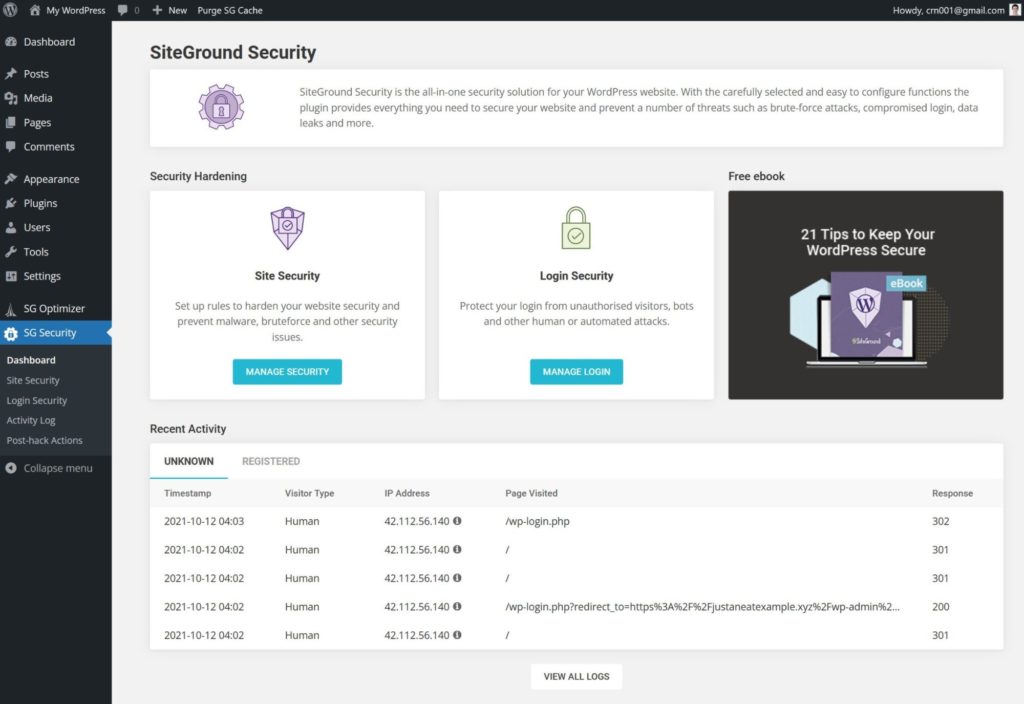This screenshot has height=704, width=1024.
Task: Open Login Security submenu item
Action: (x=37, y=400)
